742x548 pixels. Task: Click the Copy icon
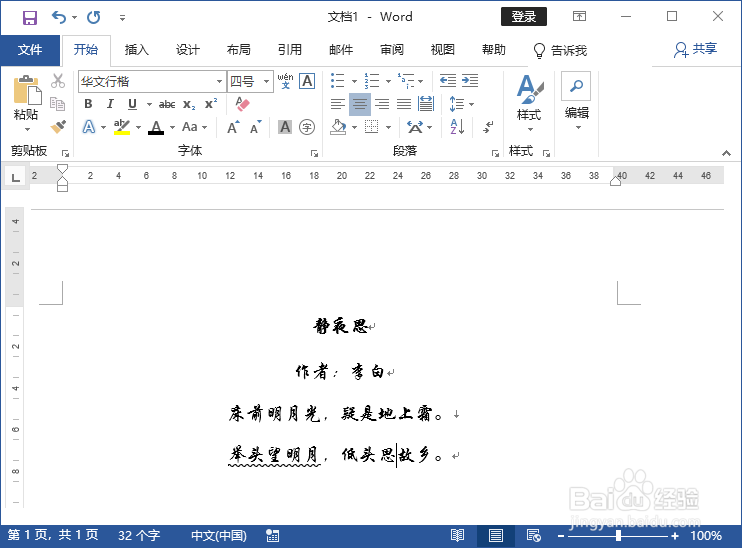point(58,104)
